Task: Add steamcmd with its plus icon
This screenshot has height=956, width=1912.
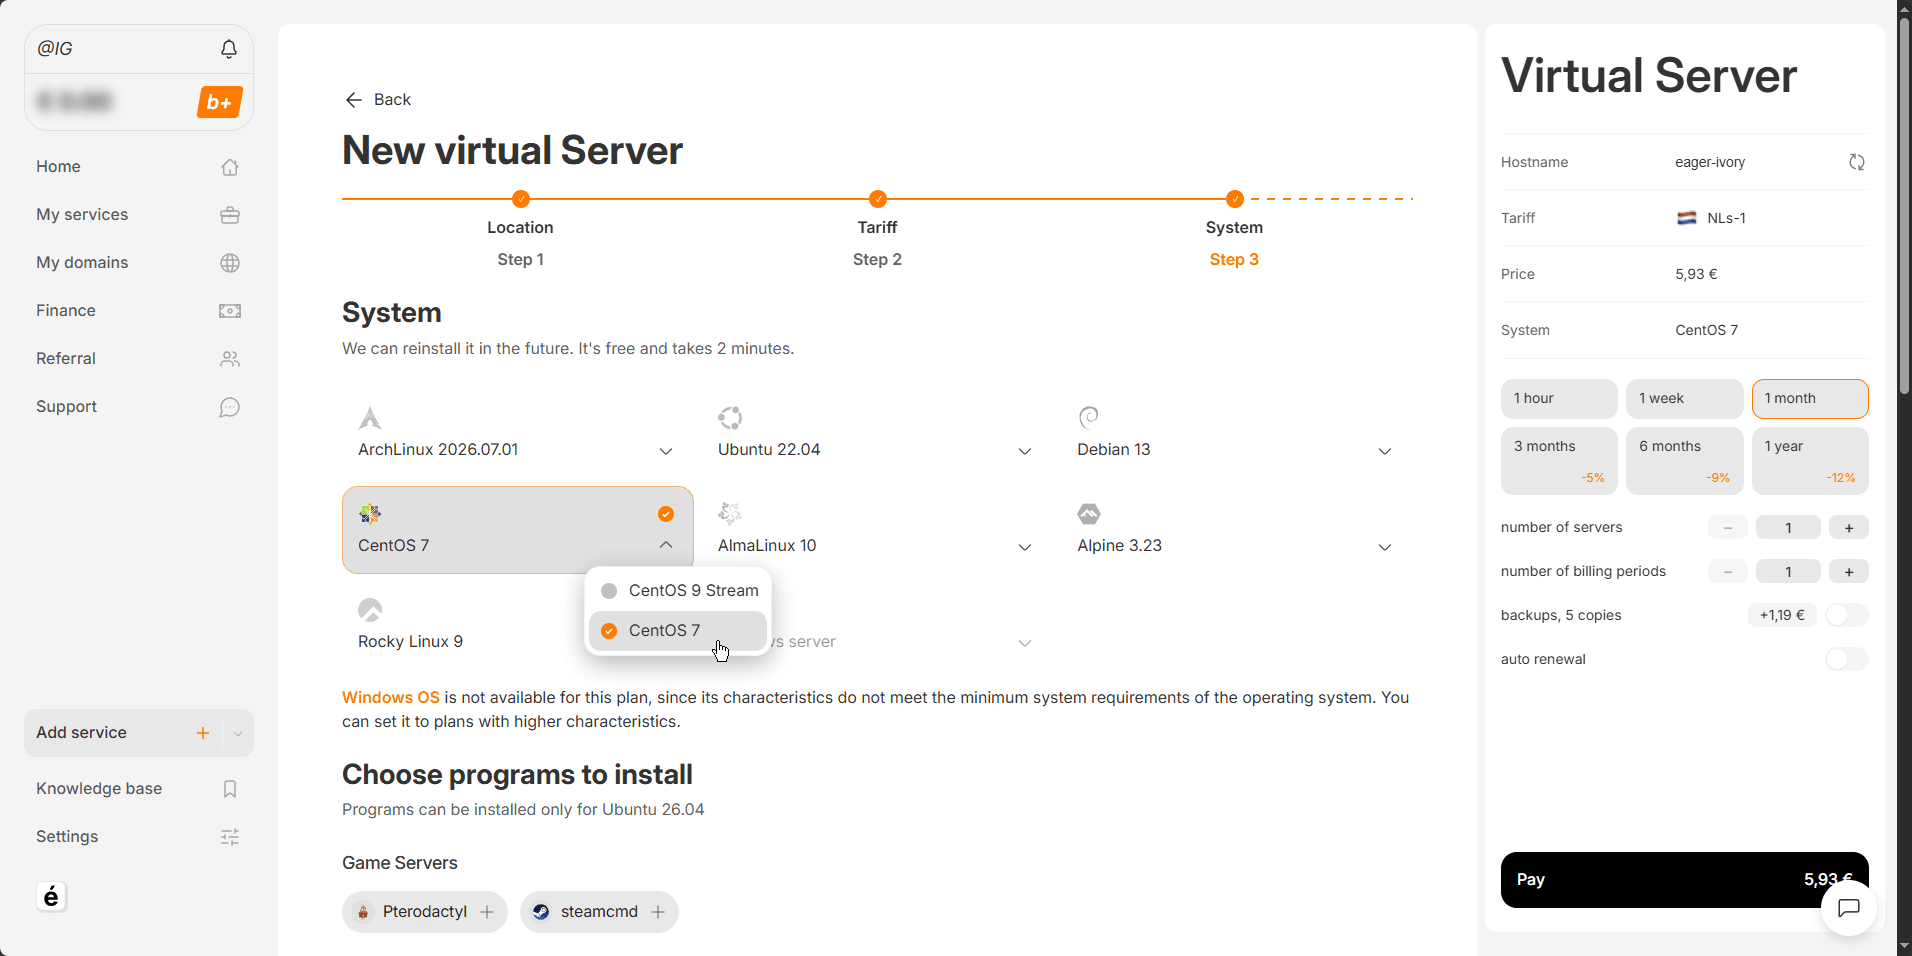Action: pyautogui.click(x=658, y=912)
